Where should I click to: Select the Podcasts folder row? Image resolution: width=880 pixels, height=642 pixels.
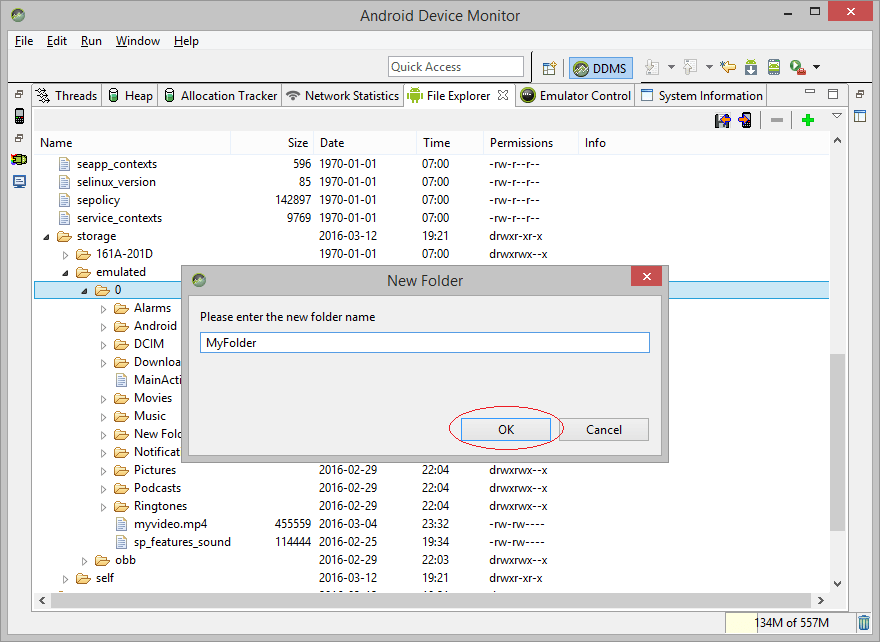click(432, 488)
